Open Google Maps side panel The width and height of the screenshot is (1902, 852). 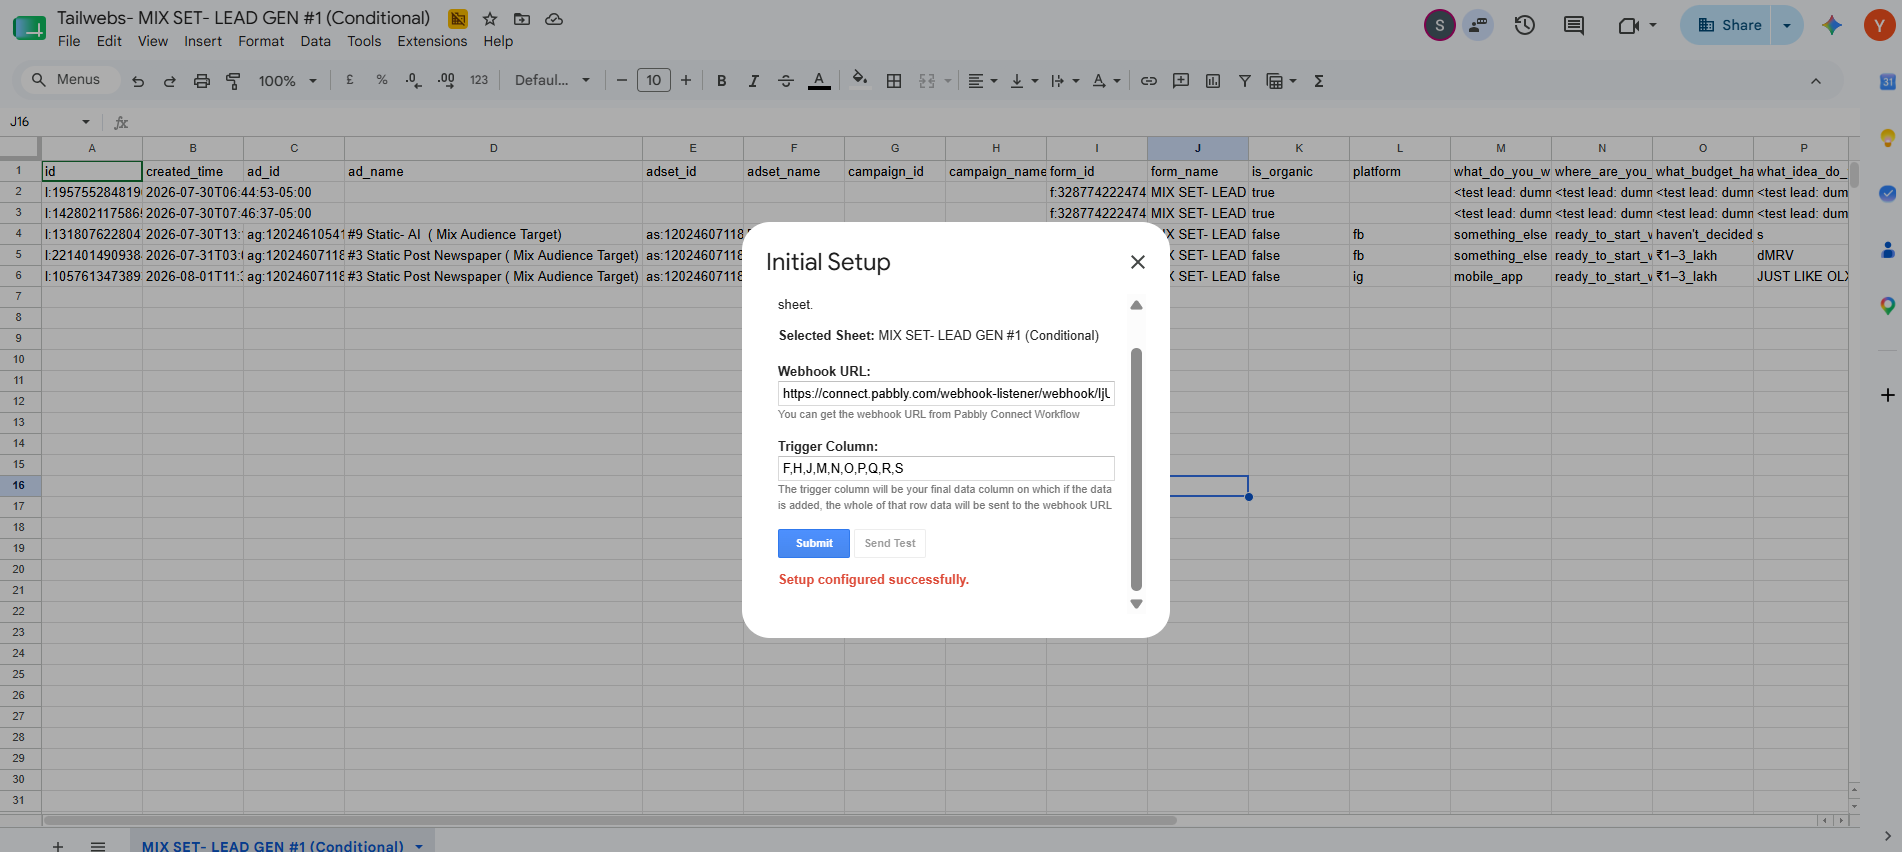coord(1887,306)
